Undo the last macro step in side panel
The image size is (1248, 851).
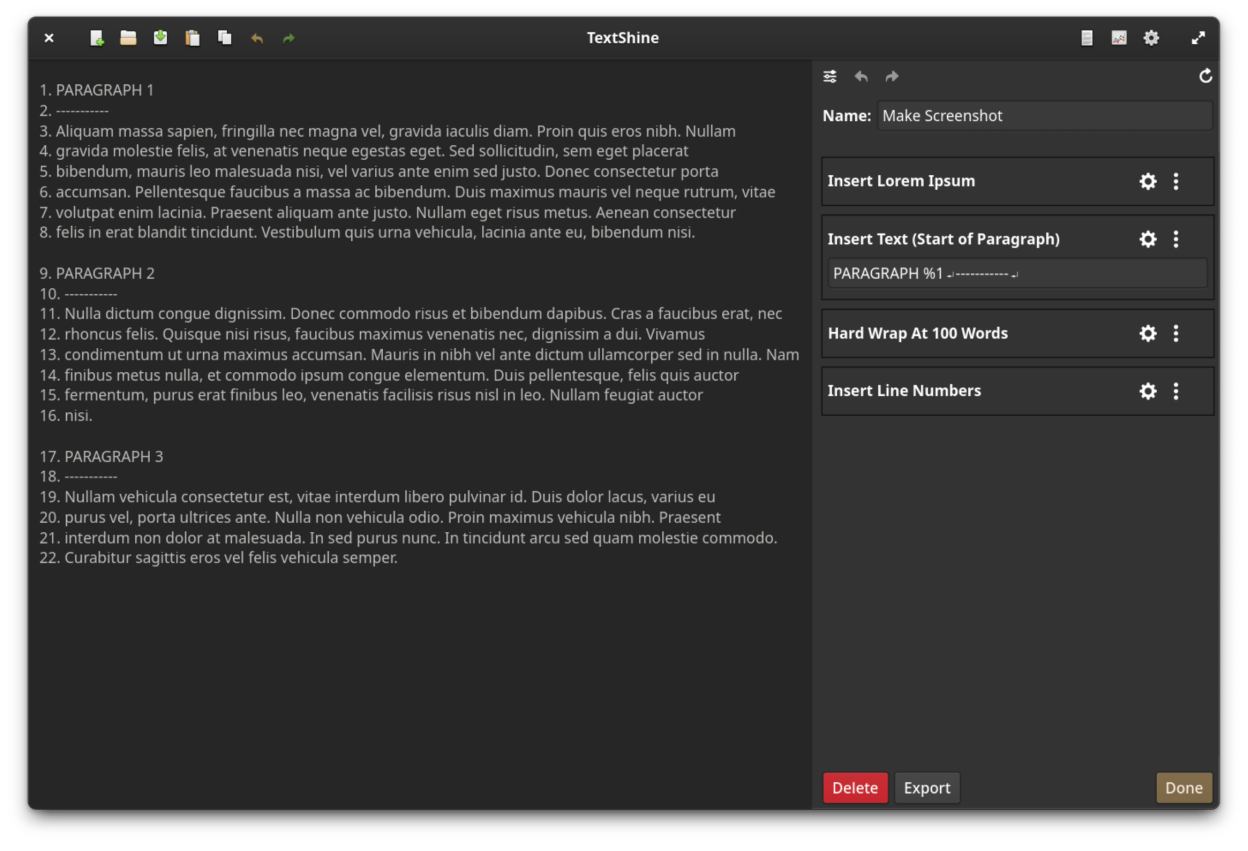[861, 77]
